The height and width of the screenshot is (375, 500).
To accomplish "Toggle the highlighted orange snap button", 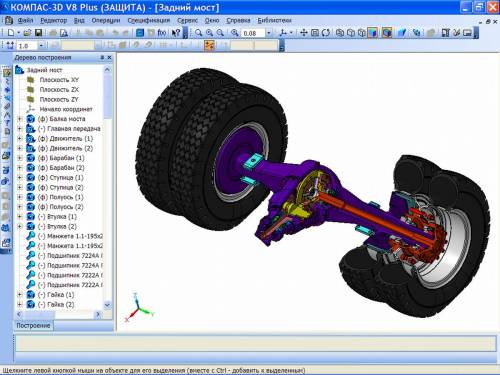I will tap(209, 46).
